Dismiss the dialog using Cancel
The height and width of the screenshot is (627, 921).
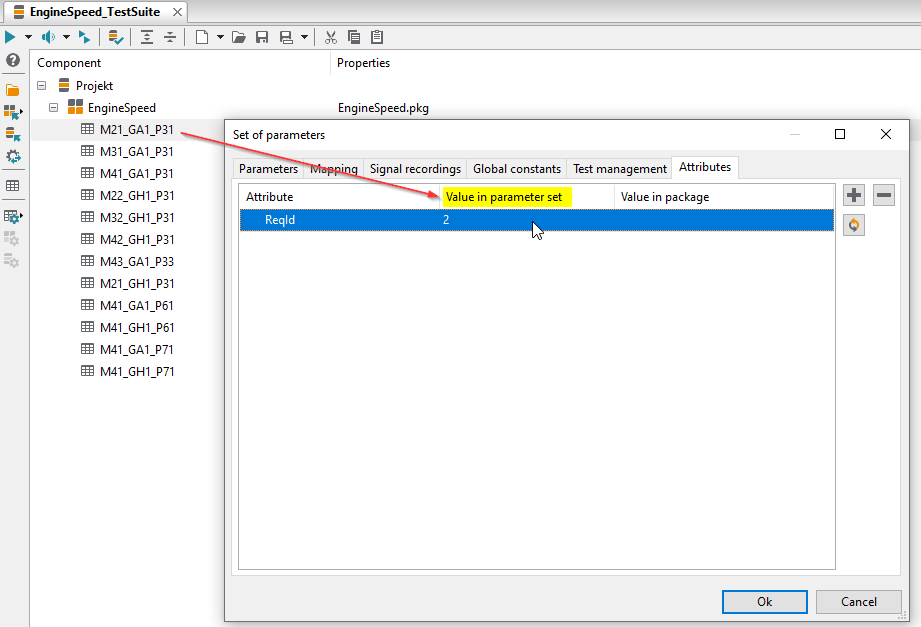point(858,601)
